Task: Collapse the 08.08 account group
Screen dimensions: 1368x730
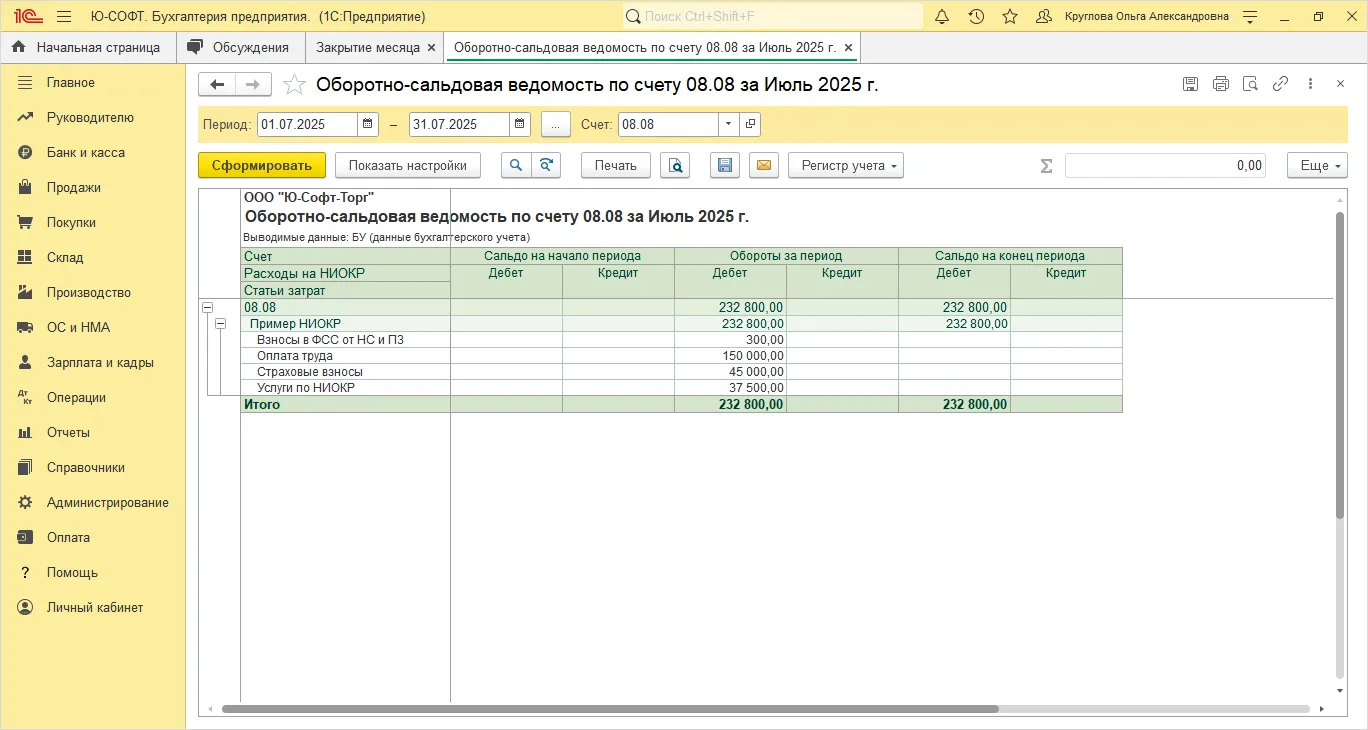Action: (x=208, y=307)
